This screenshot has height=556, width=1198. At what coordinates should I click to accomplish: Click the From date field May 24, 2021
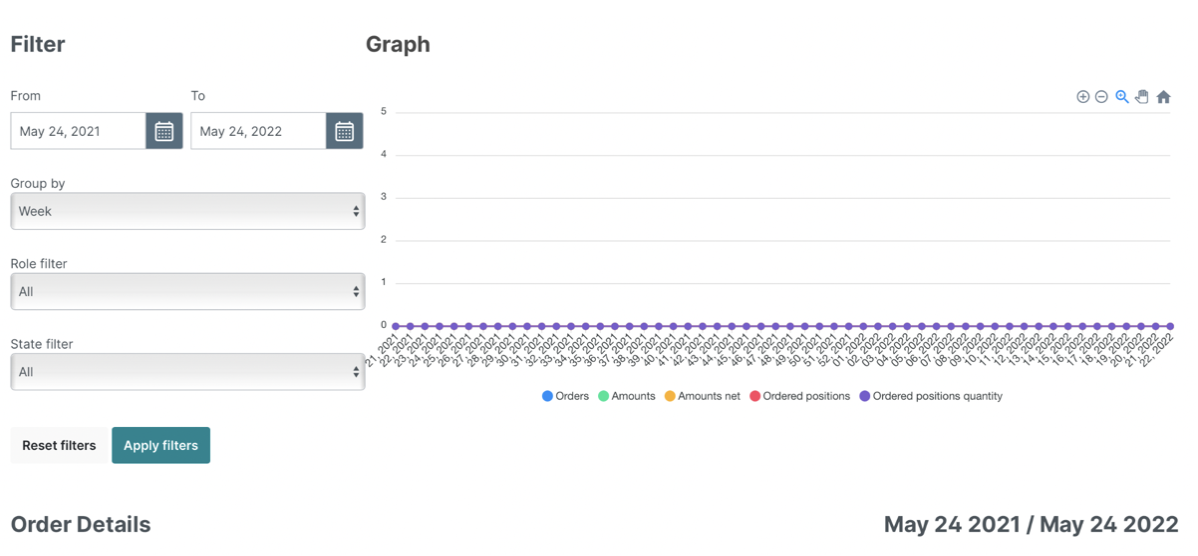pos(78,131)
